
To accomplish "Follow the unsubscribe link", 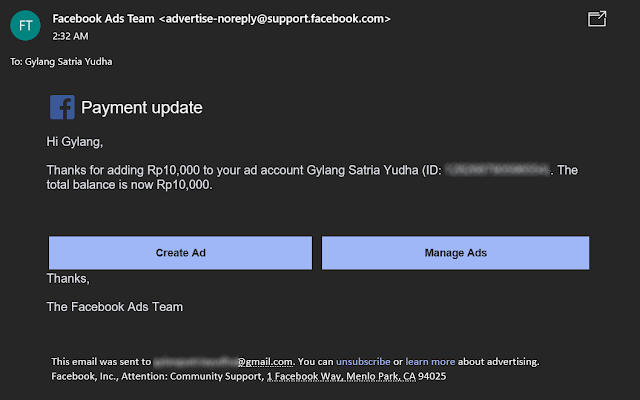I will point(363,362).
